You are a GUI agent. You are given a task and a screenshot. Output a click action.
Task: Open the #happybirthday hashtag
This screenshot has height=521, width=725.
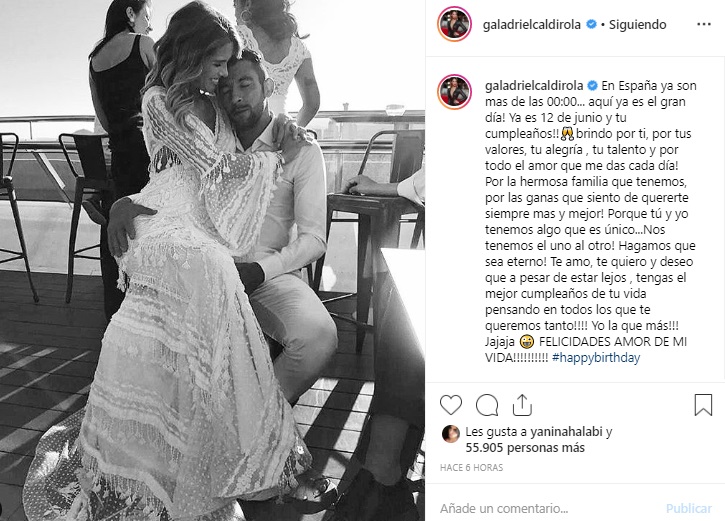click(596, 357)
